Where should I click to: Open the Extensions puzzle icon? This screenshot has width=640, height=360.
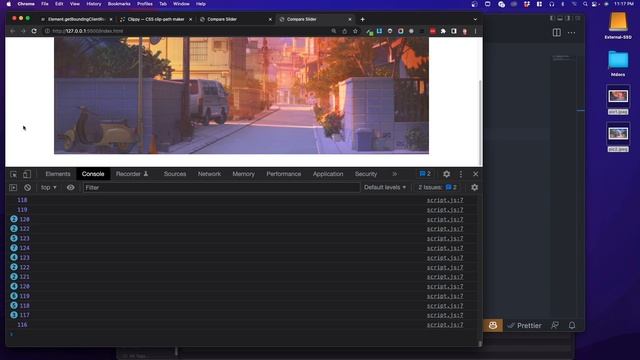pyautogui.click(x=443, y=31)
